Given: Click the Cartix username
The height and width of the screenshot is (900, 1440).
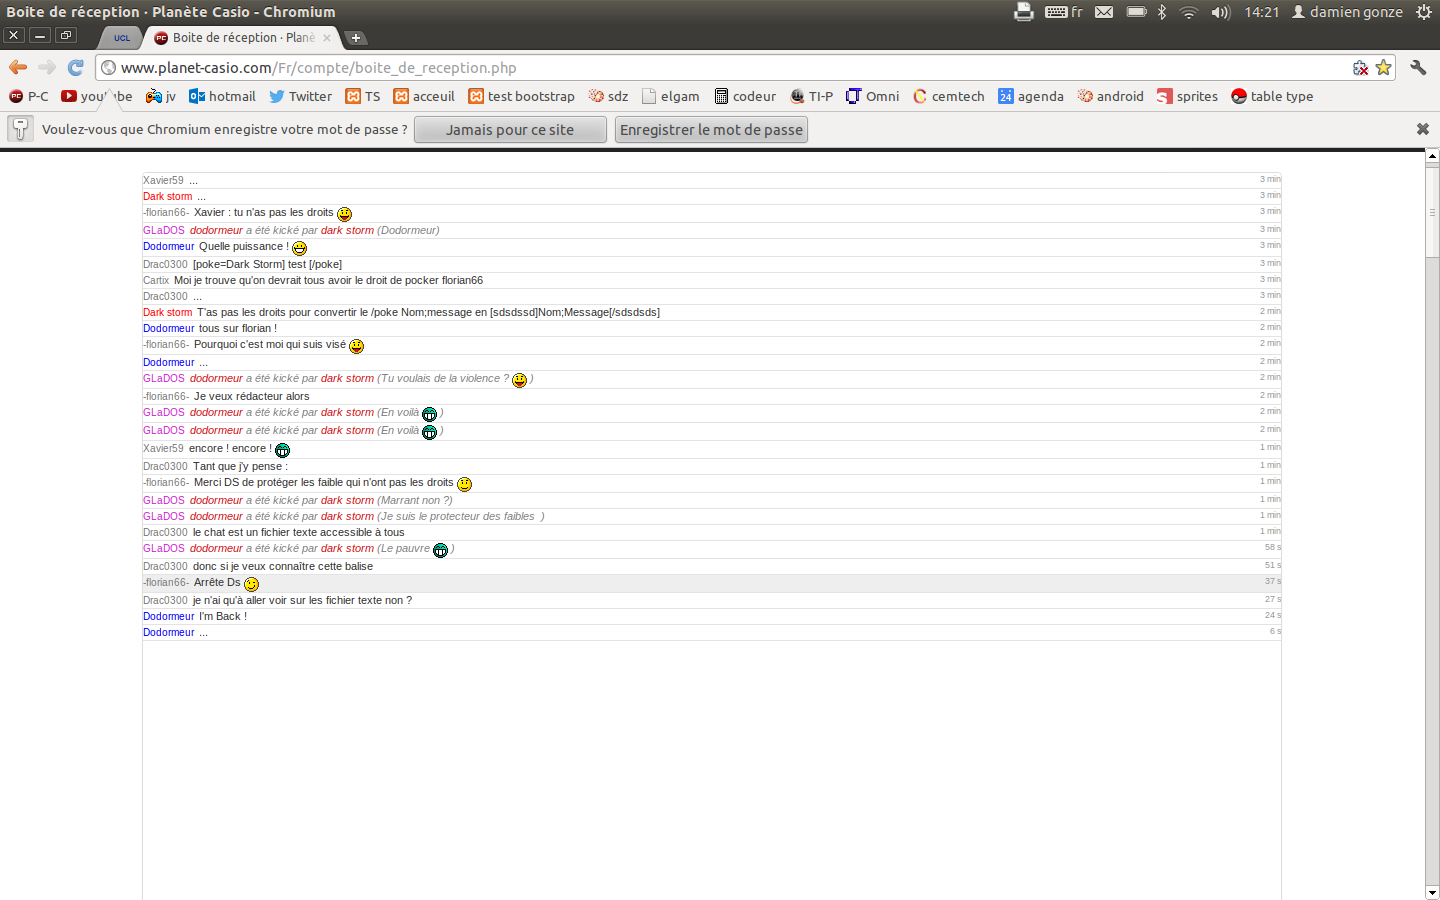Looking at the screenshot, I should coord(156,280).
